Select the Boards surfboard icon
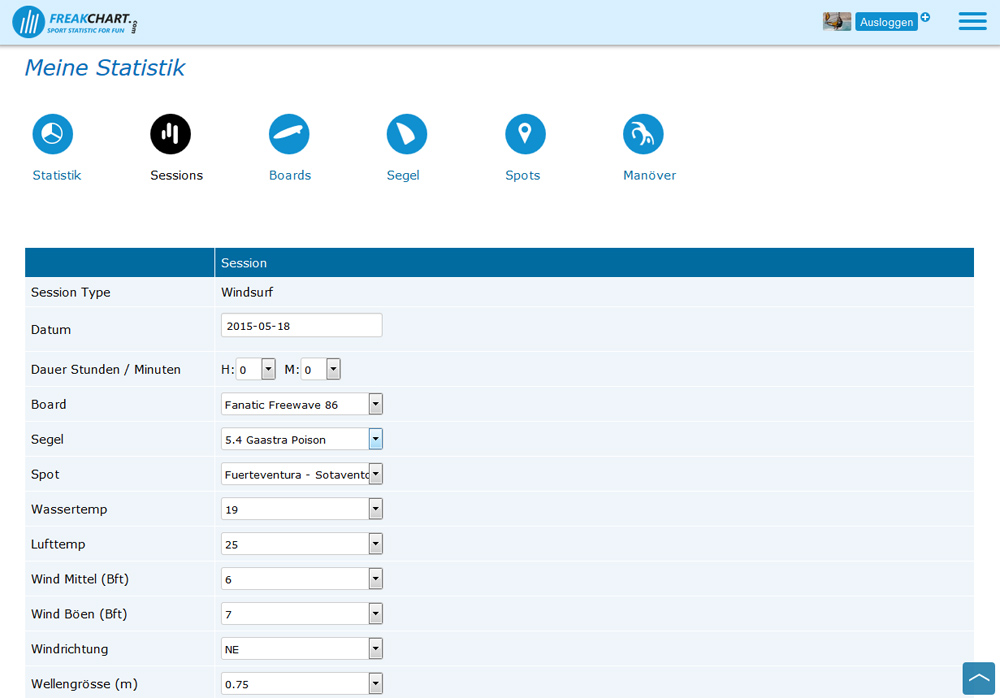1000x698 pixels. [x=289, y=134]
